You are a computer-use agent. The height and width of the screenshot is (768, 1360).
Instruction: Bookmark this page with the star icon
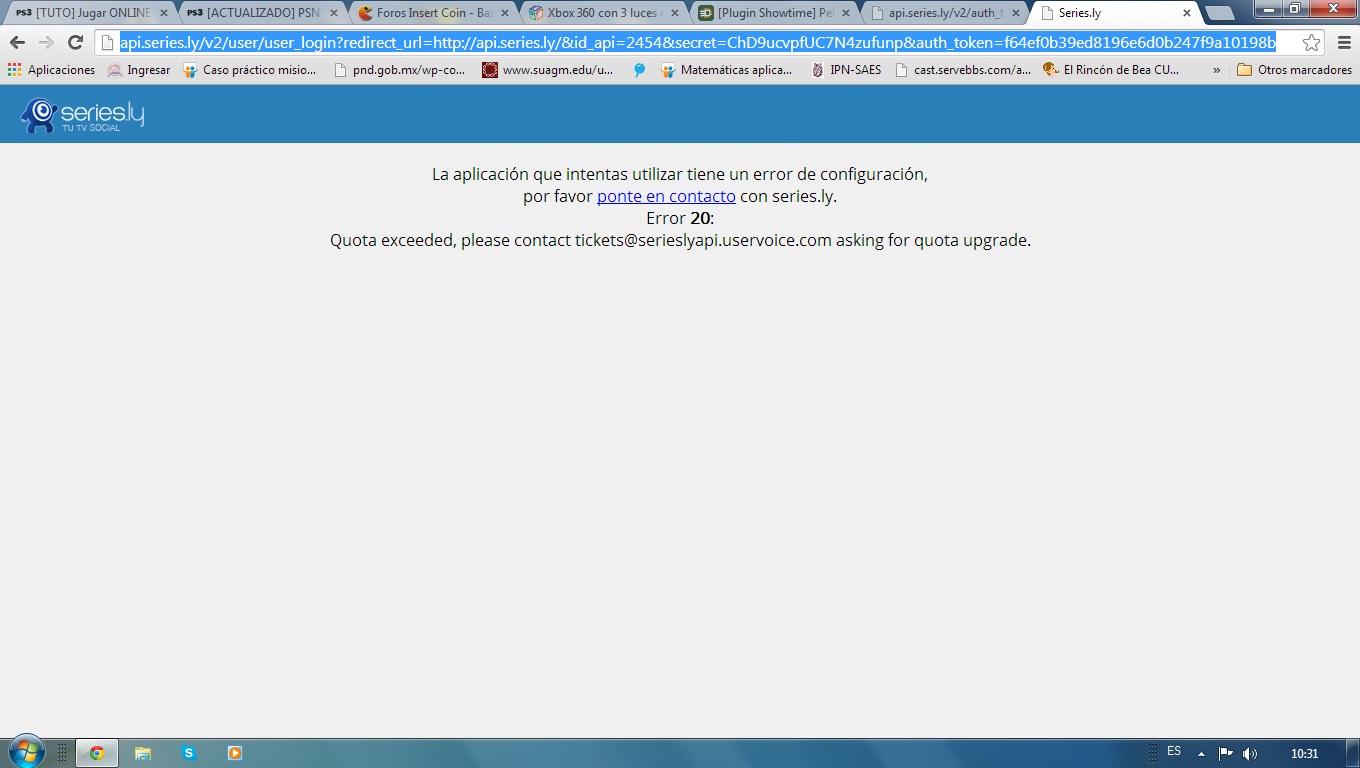pyautogui.click(x=1311, y=43)
